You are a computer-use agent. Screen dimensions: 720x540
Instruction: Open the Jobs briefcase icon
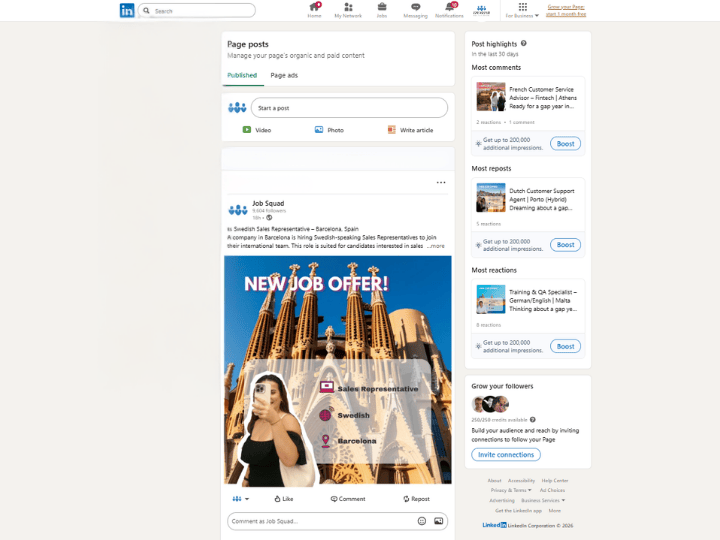[381, 8]
